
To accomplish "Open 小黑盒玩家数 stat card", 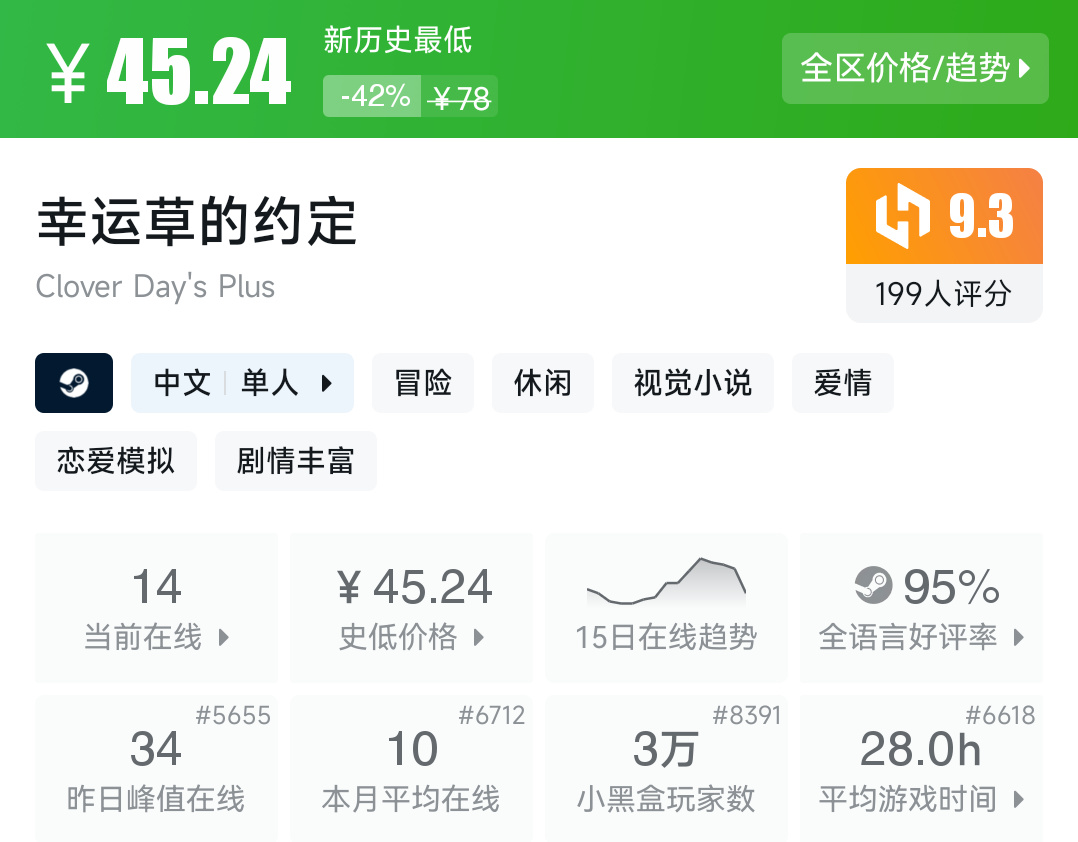I will (666, 769).
